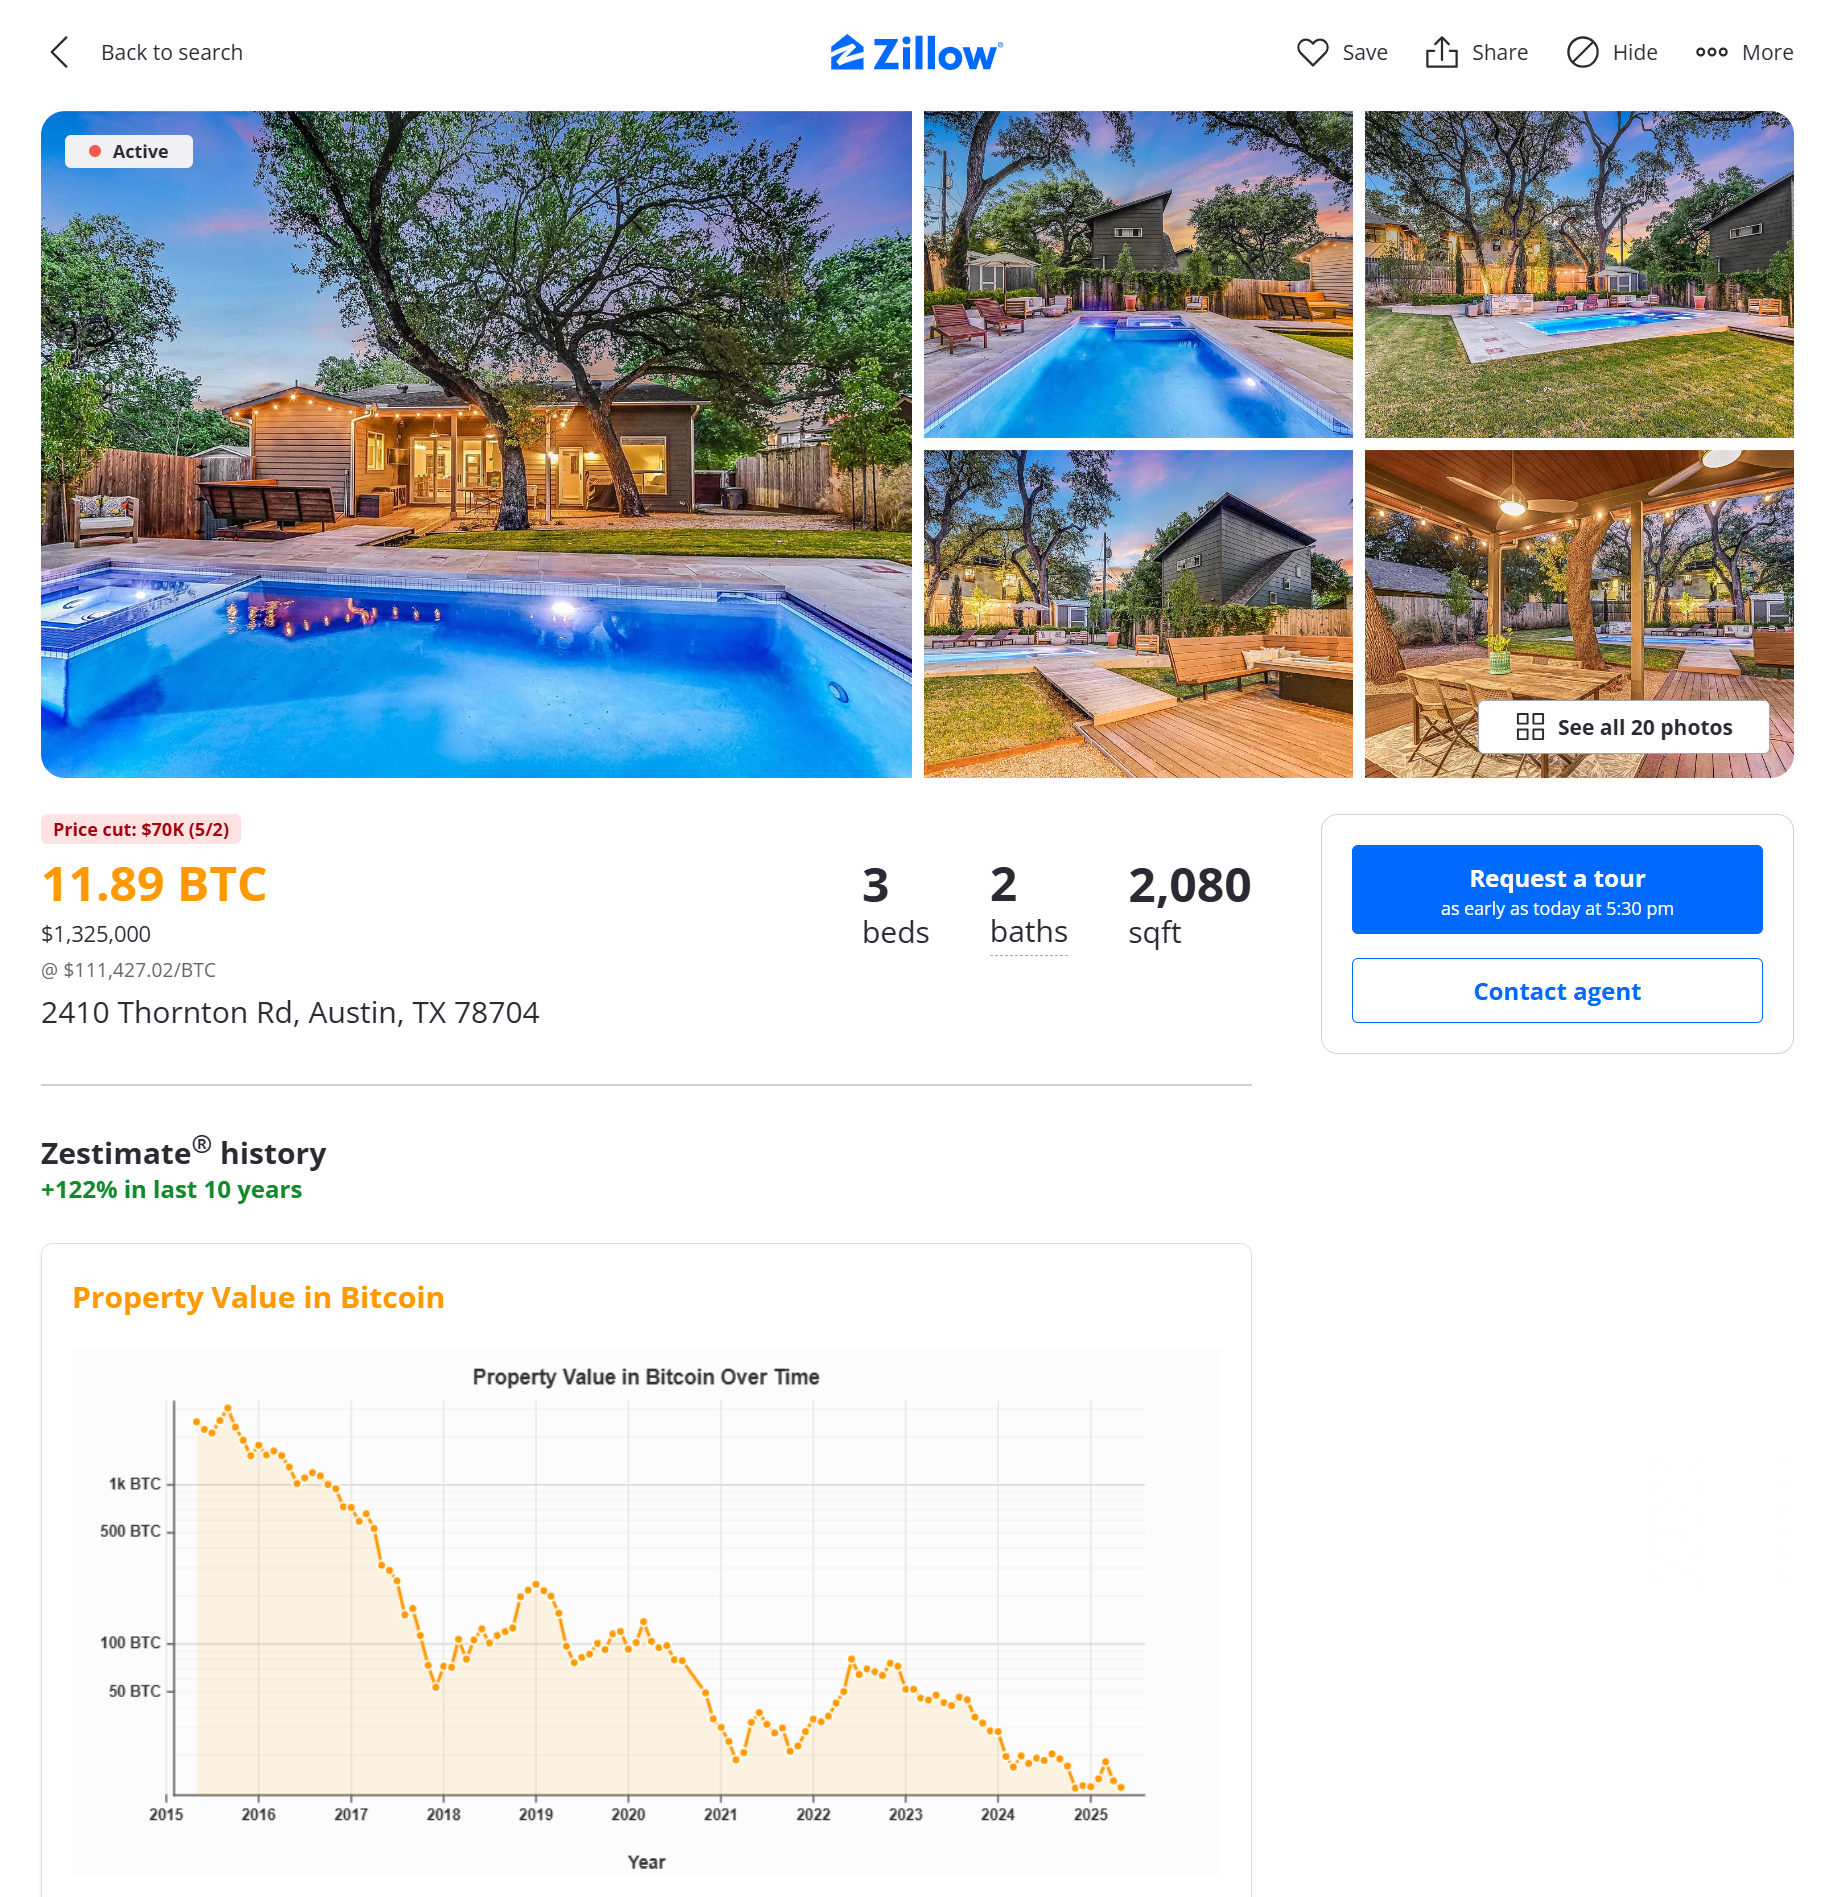Viewport: 1840px width, 1897px height.
Task: Click Request a tour button
Action: point(1557,889)
